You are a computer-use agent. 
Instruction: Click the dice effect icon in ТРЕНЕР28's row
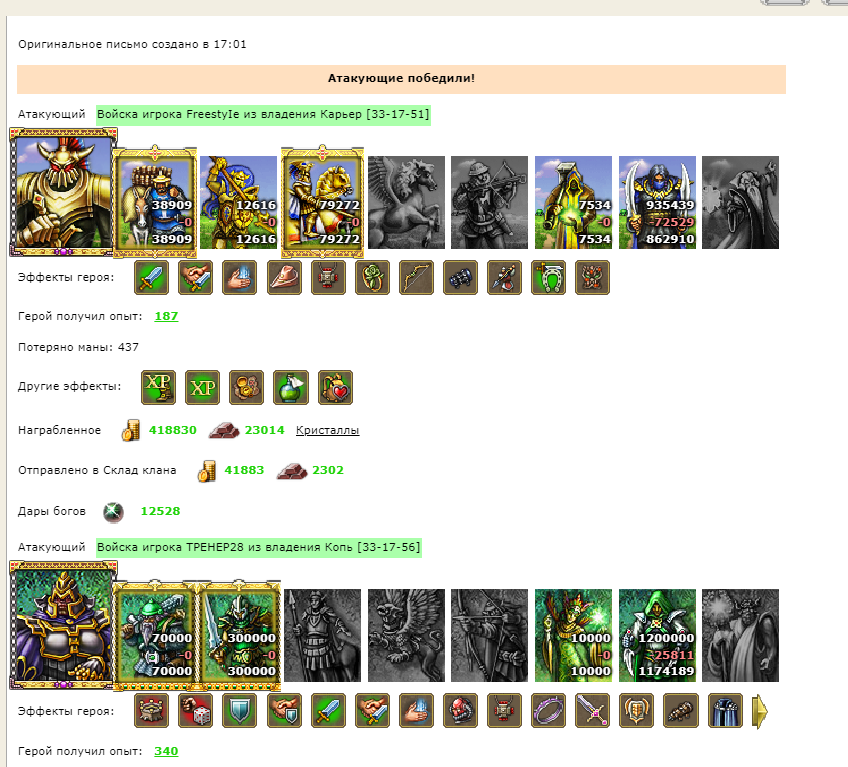(195, 711)
